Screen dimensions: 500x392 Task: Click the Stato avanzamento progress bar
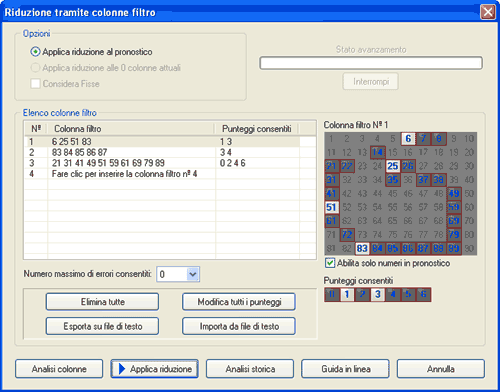tap(371, 63)
